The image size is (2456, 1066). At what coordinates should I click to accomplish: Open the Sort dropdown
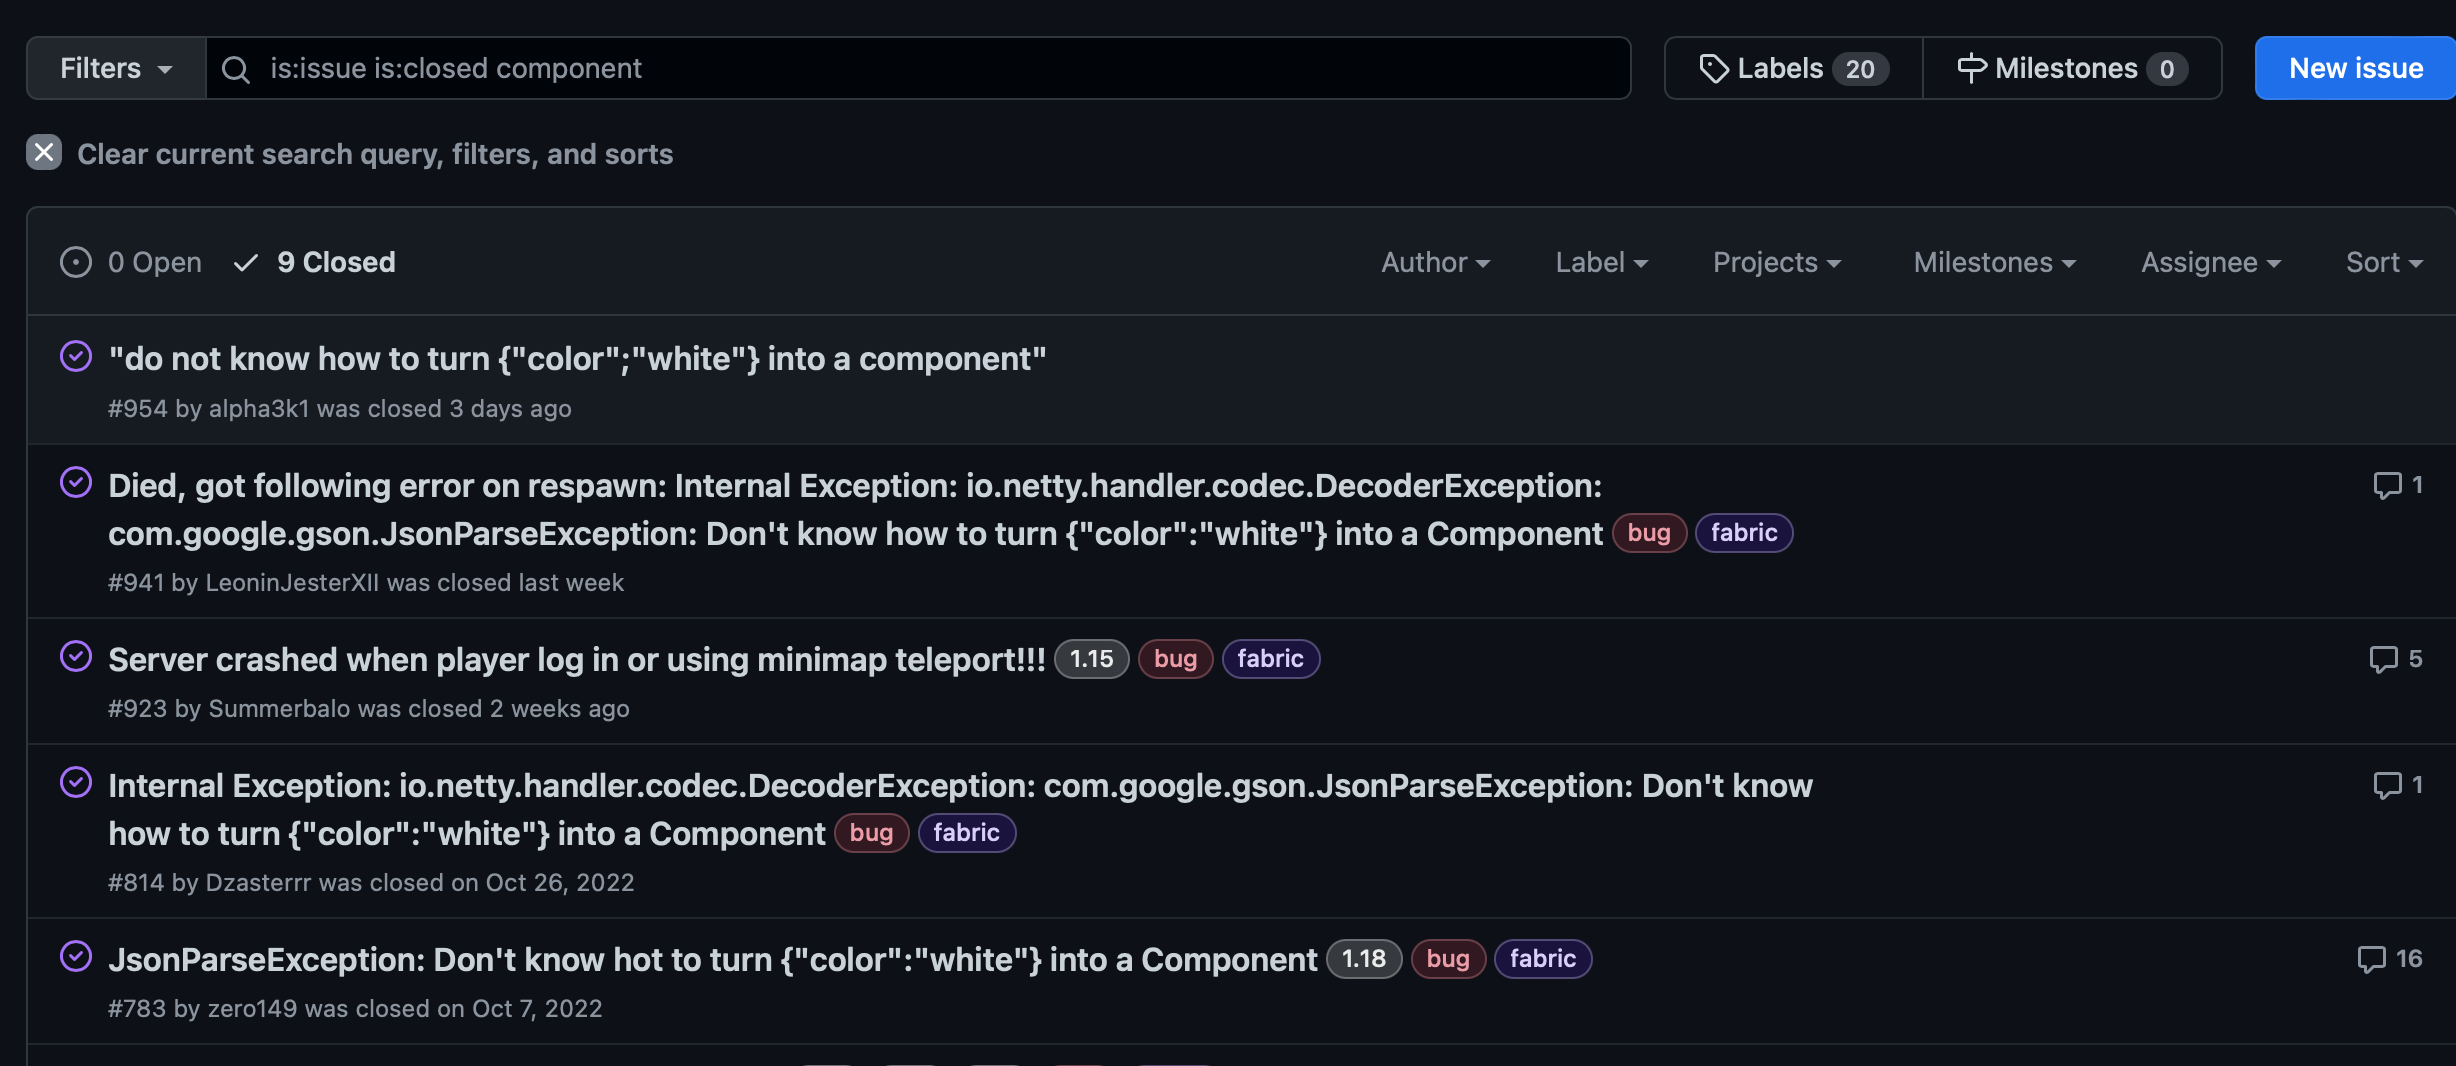click(2384, 261)
